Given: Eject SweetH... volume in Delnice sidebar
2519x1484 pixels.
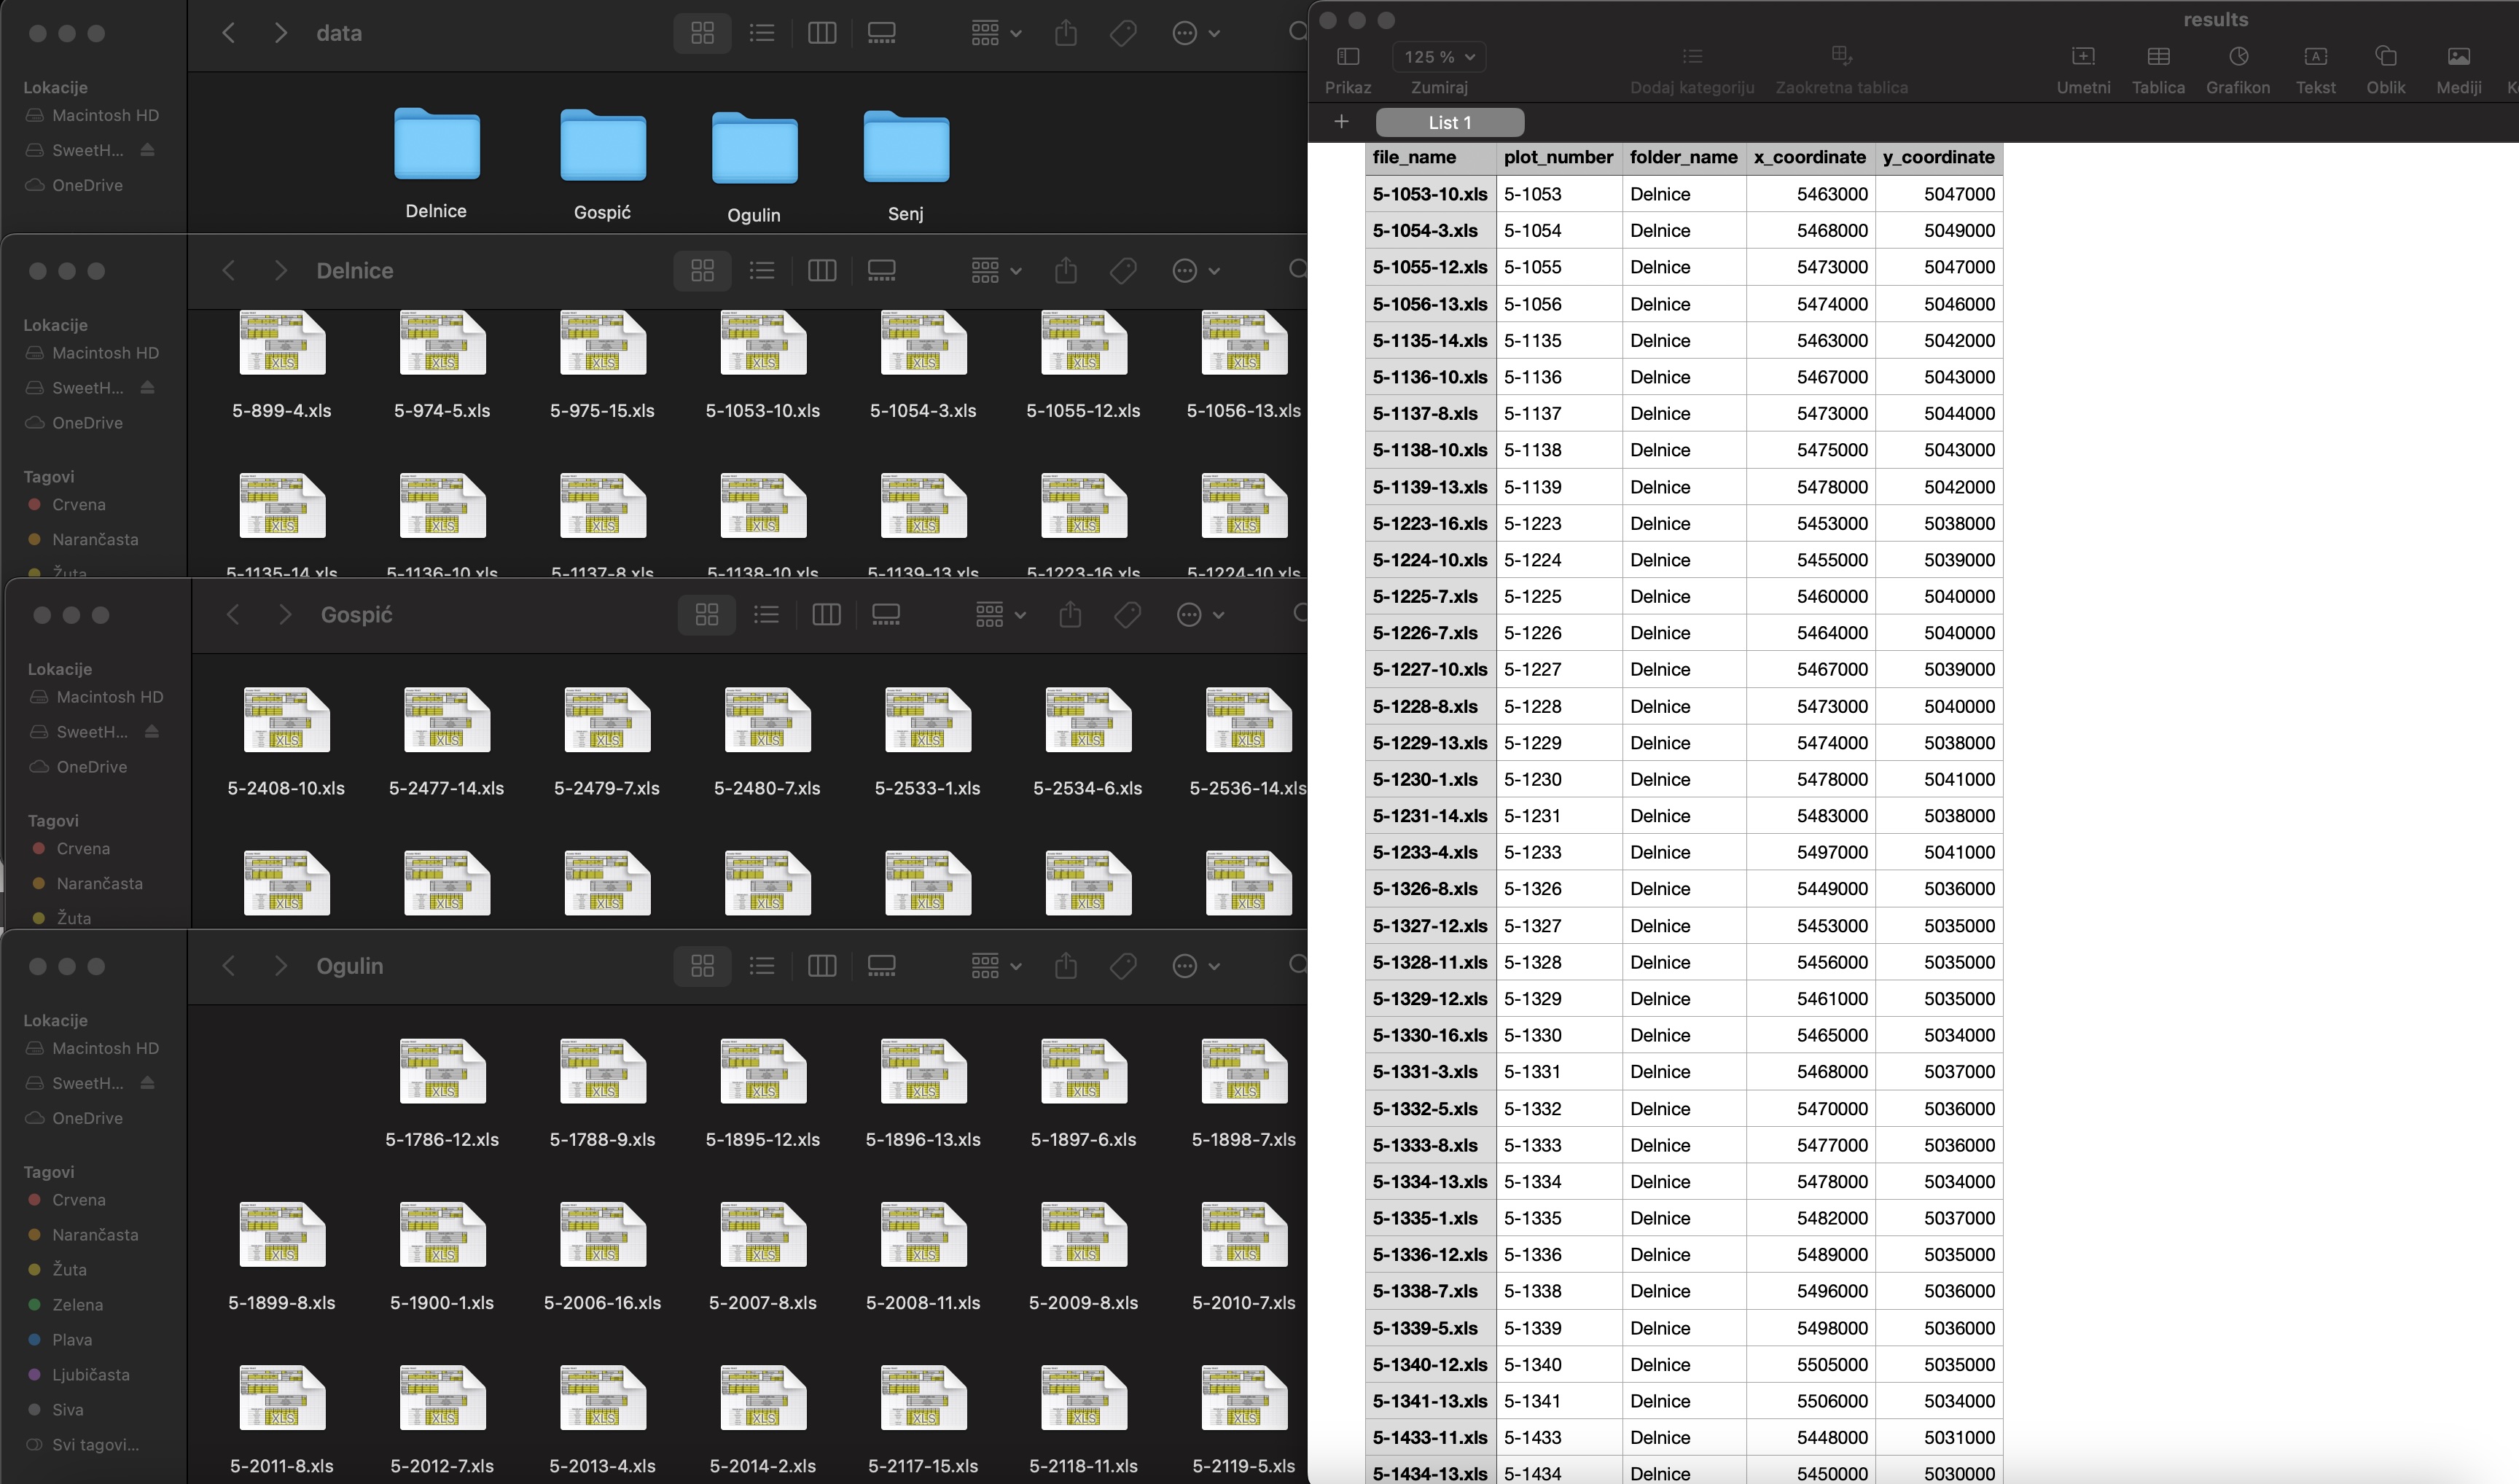Looking at the screenshot, I should [148, 388].
